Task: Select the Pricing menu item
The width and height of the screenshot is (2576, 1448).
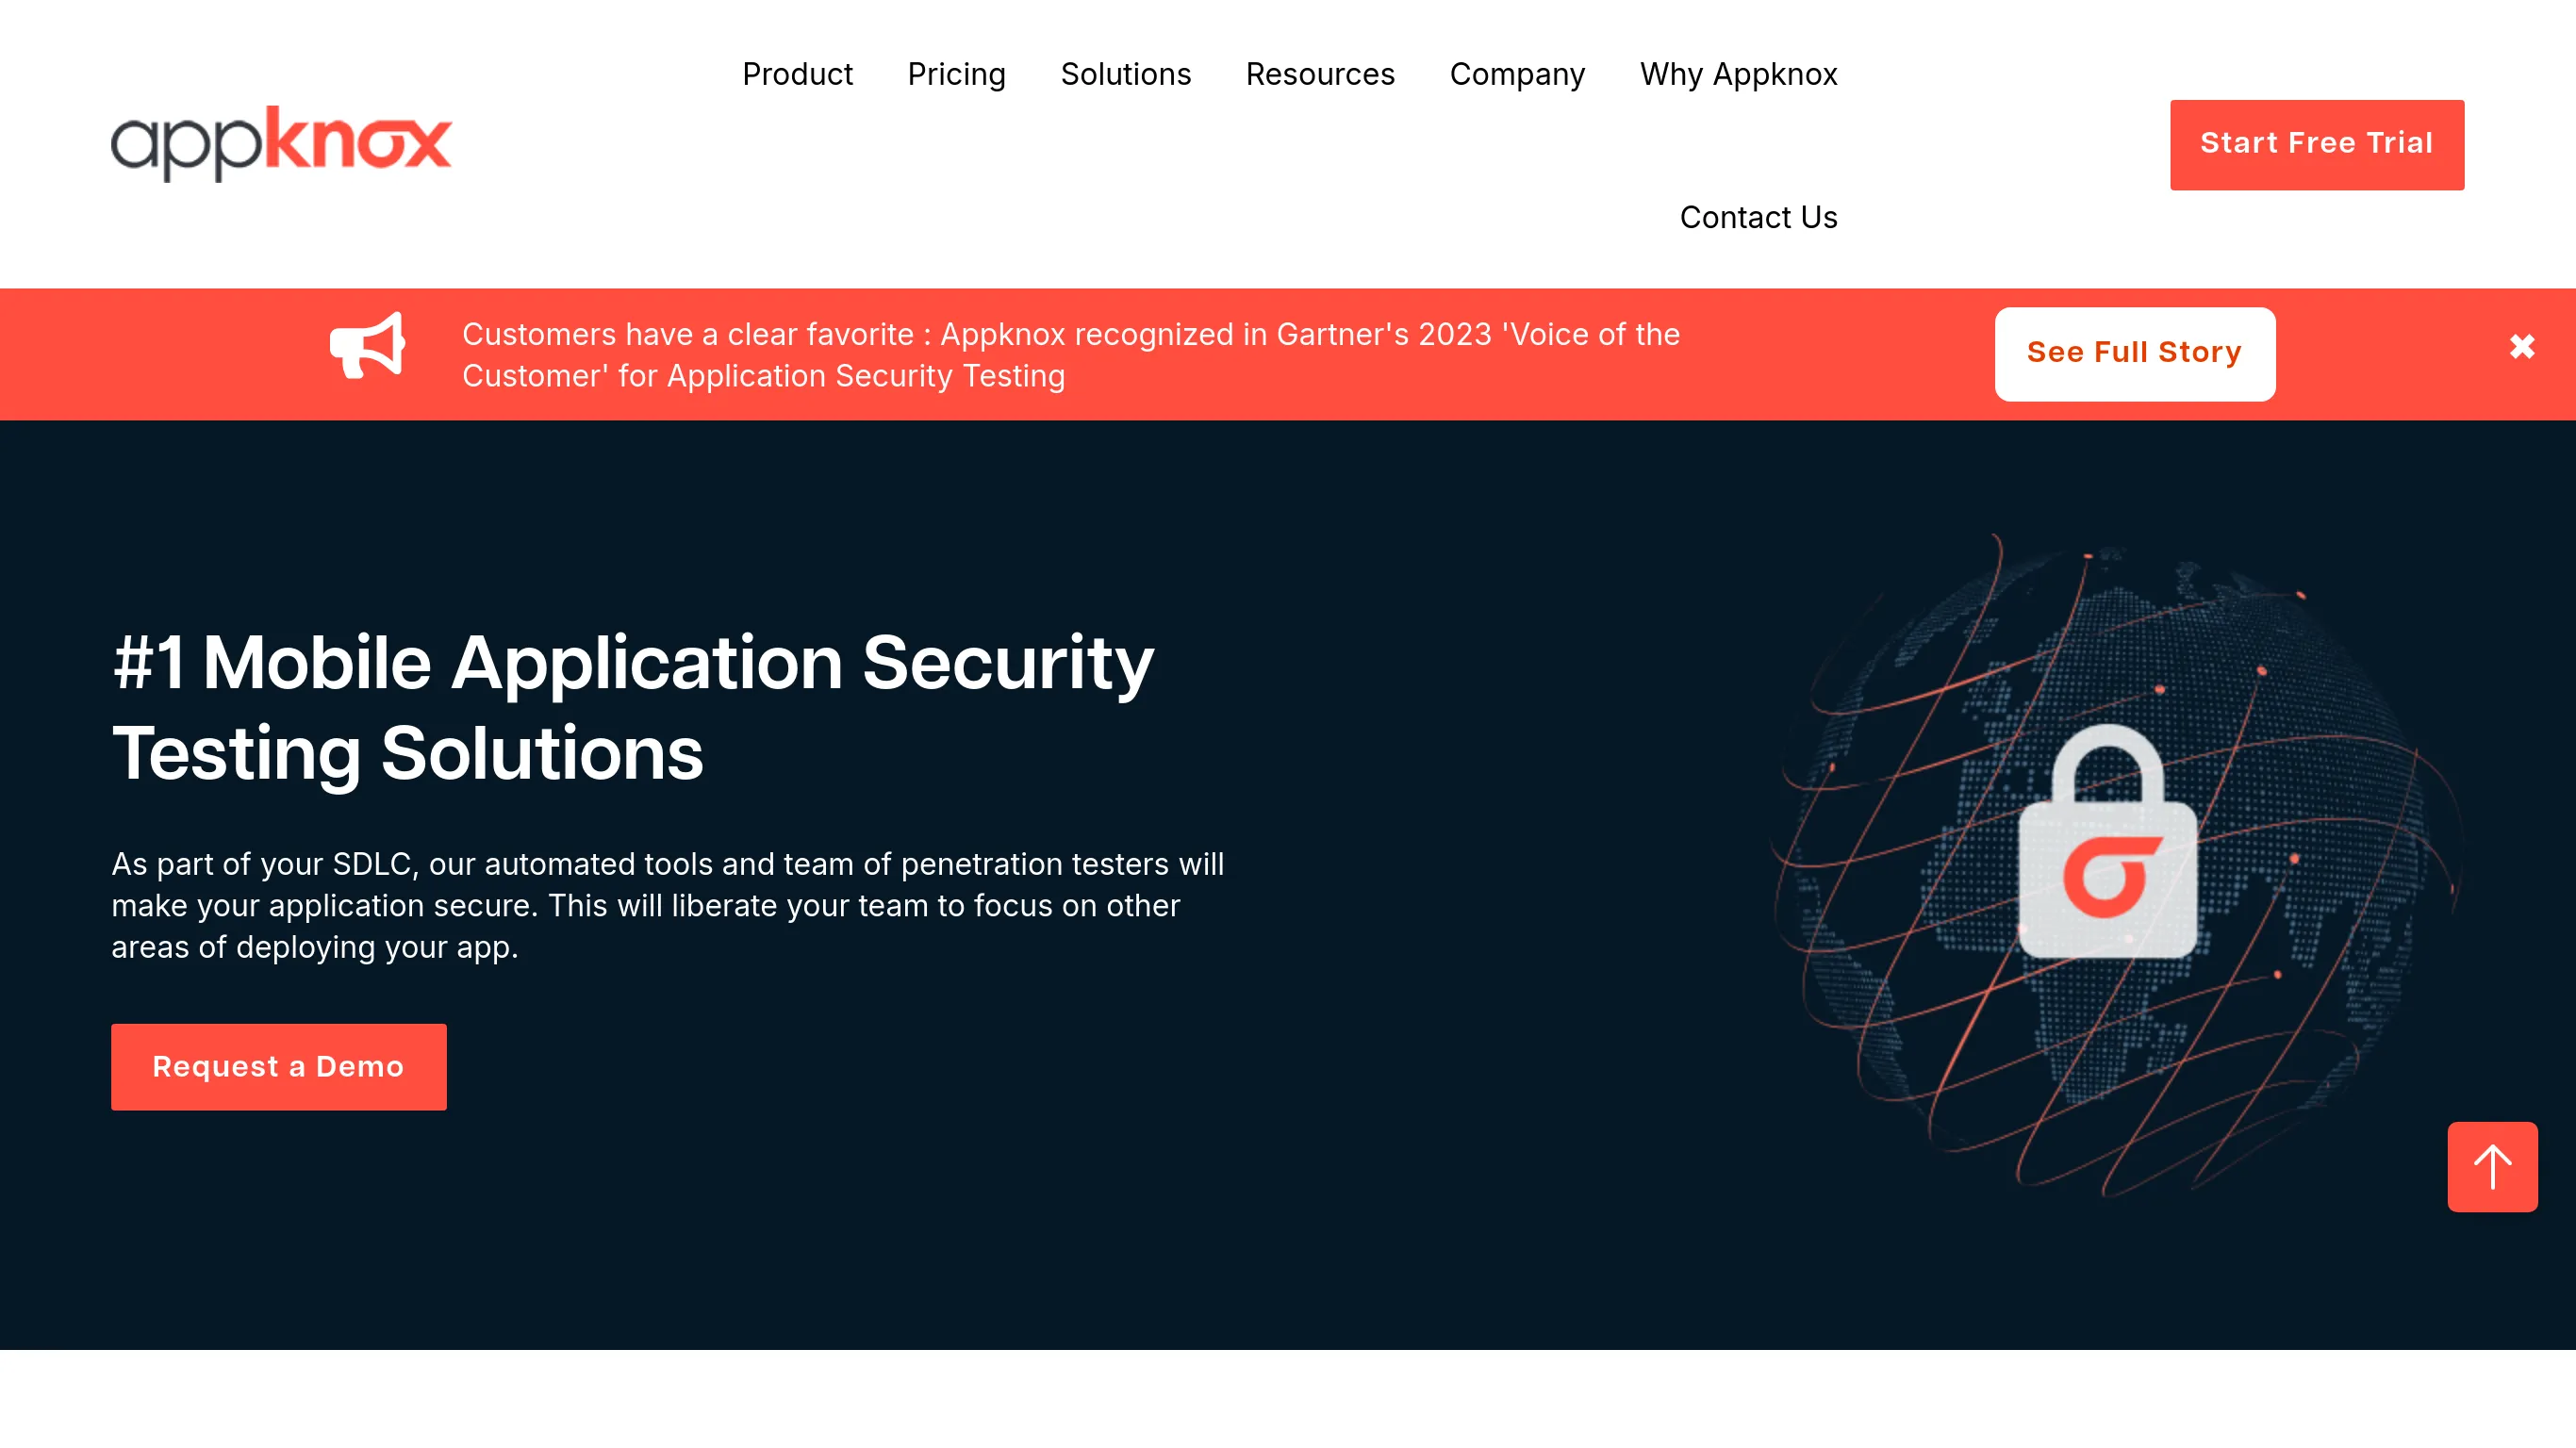Action: click(955, 74)
